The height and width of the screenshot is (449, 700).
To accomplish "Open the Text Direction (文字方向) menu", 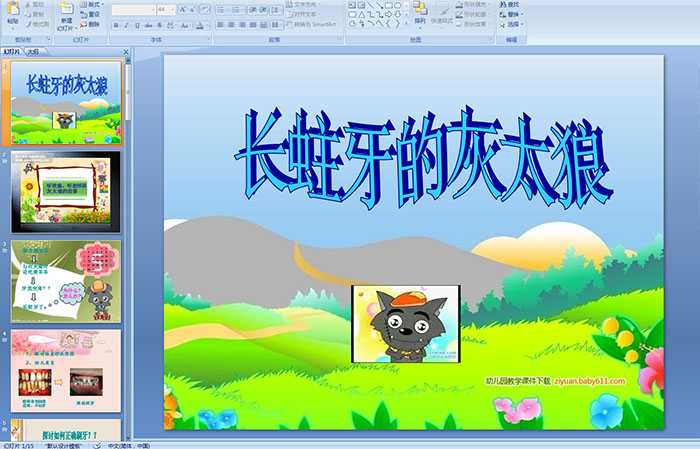I will click(304, 4).
